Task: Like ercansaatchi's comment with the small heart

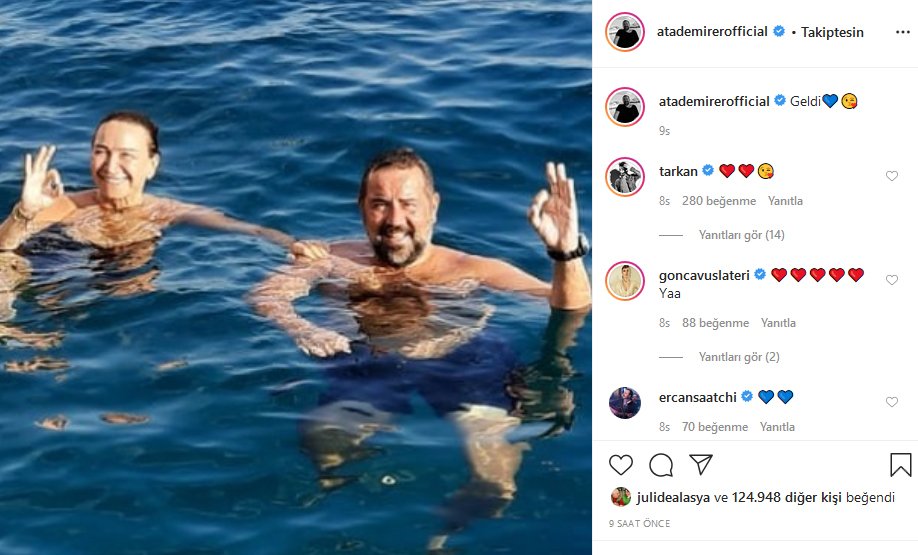Action: tap(892, 402)
